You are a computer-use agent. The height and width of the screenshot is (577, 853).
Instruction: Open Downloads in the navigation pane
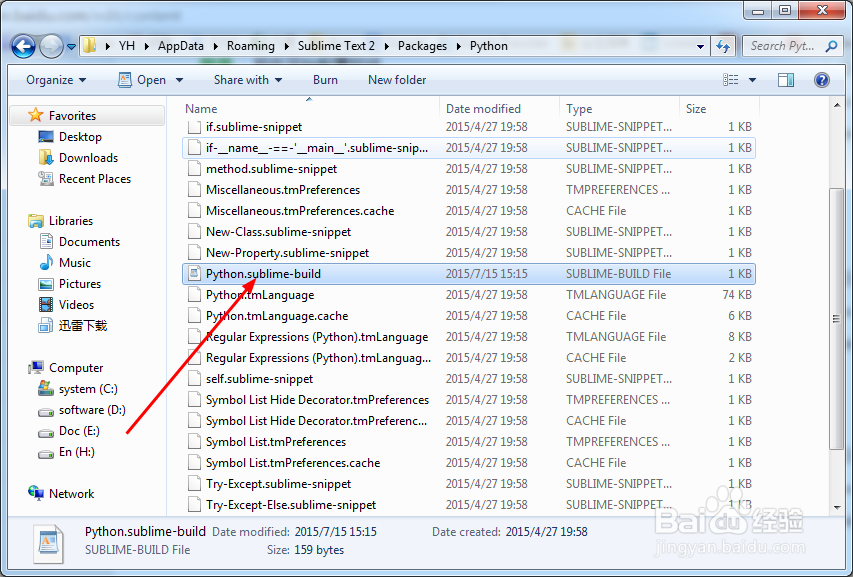(88, 158)
